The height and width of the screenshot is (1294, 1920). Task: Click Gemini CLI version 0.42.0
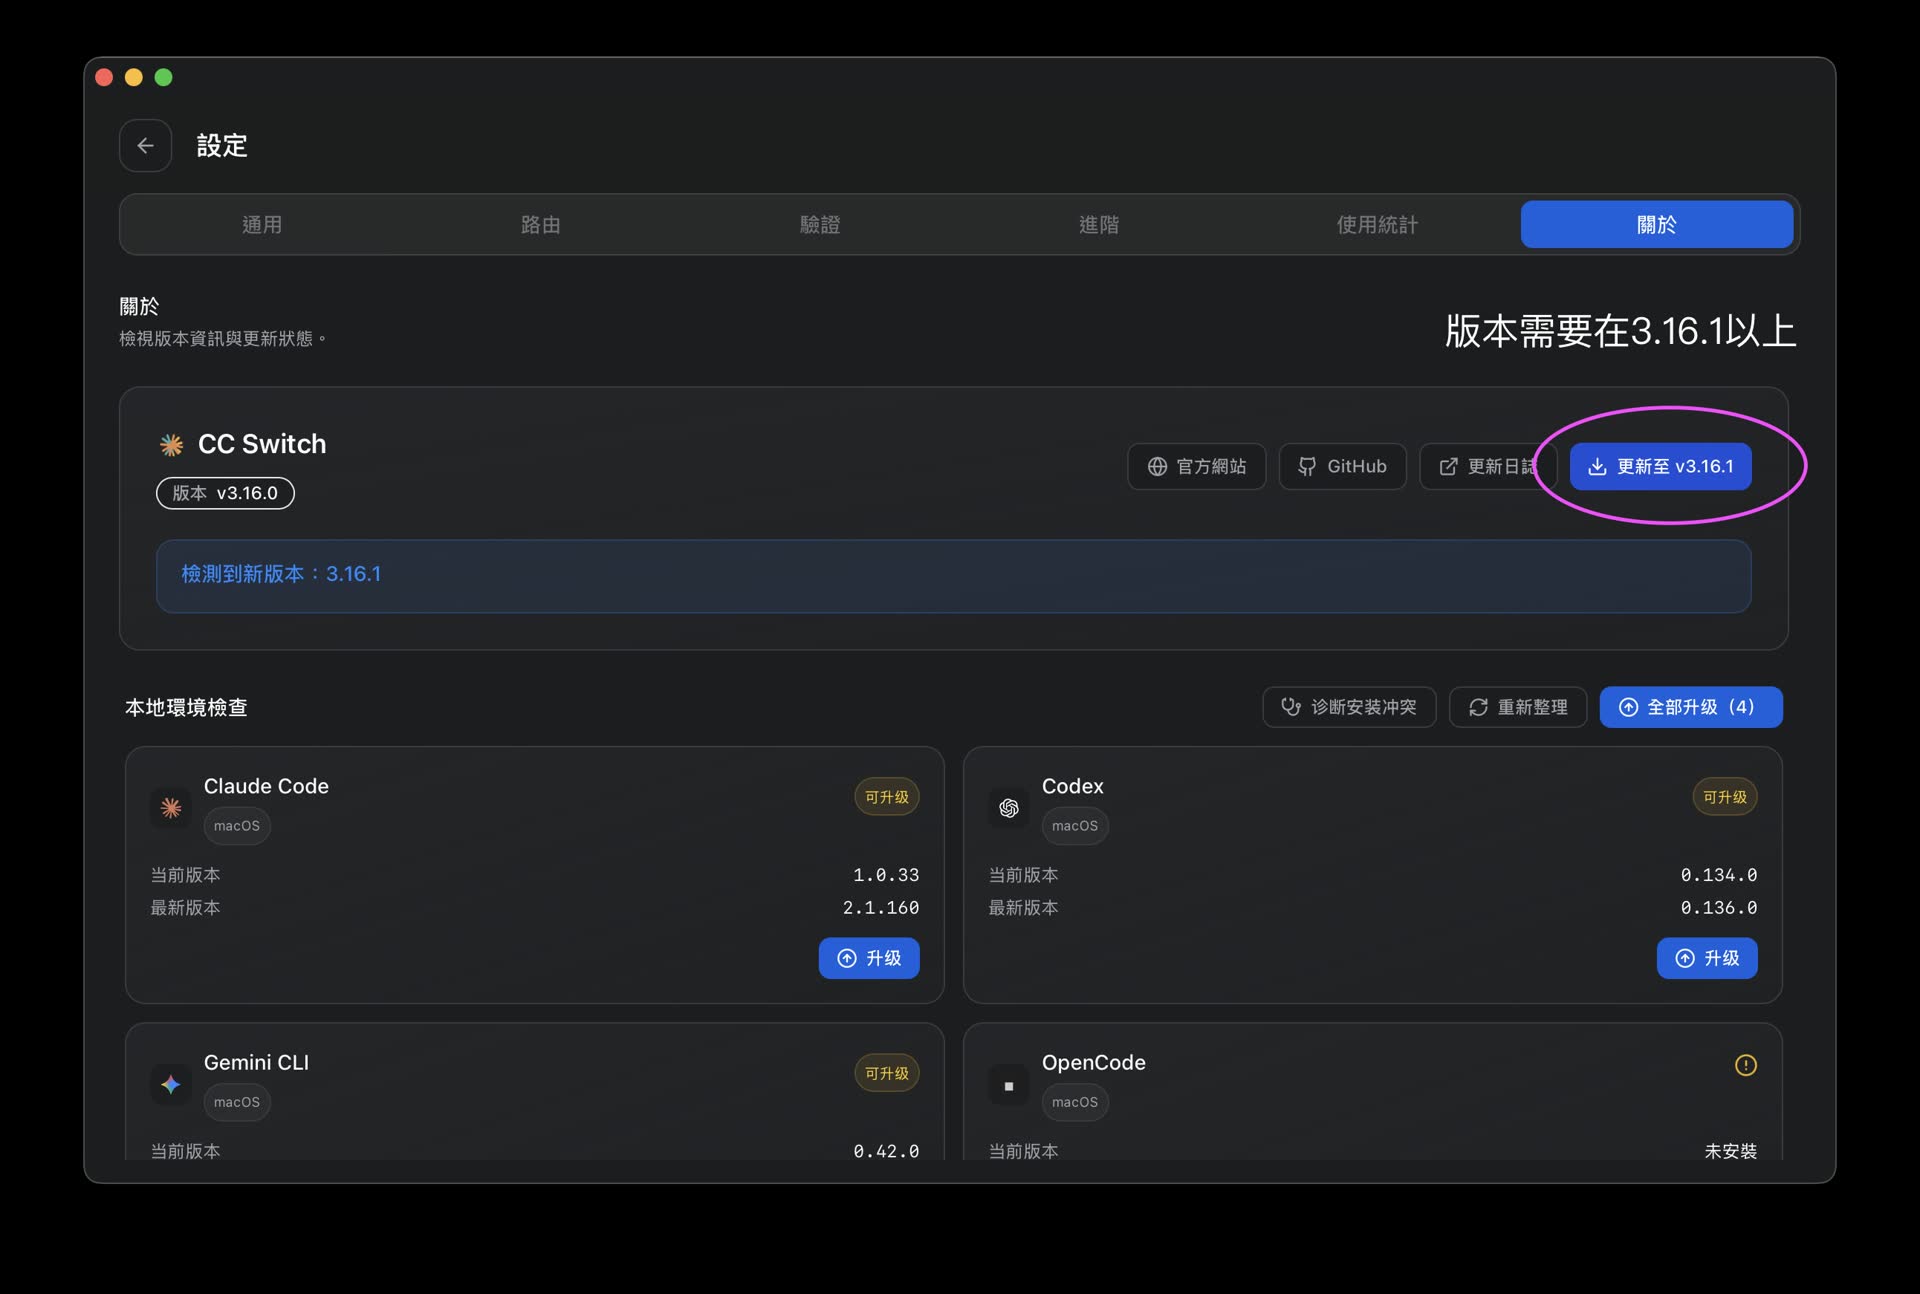pyautogui.click(x=886, y=1151)
